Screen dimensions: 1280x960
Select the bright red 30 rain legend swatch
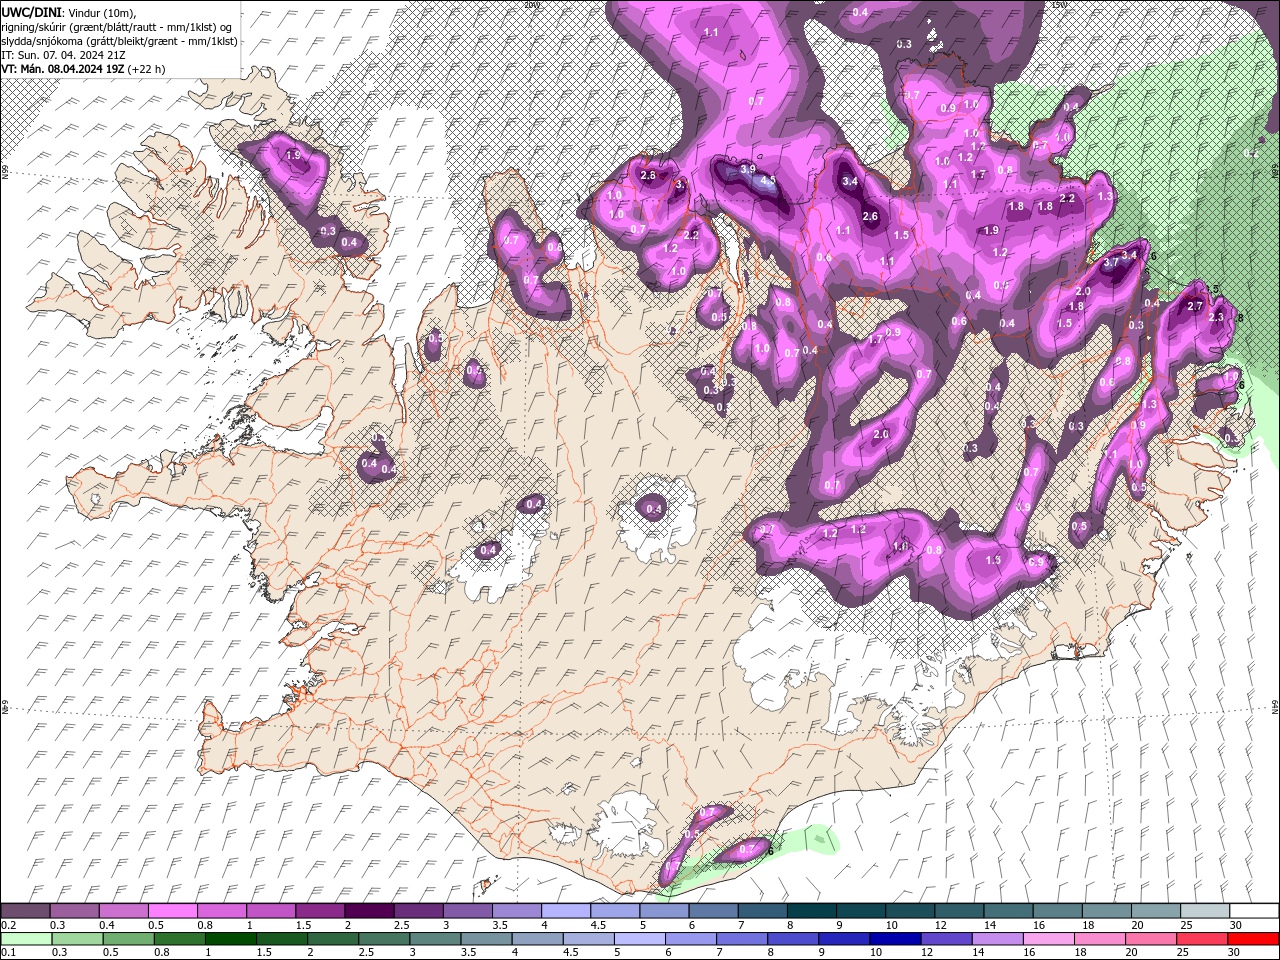pyautogui.click(x=1252, y=939)
